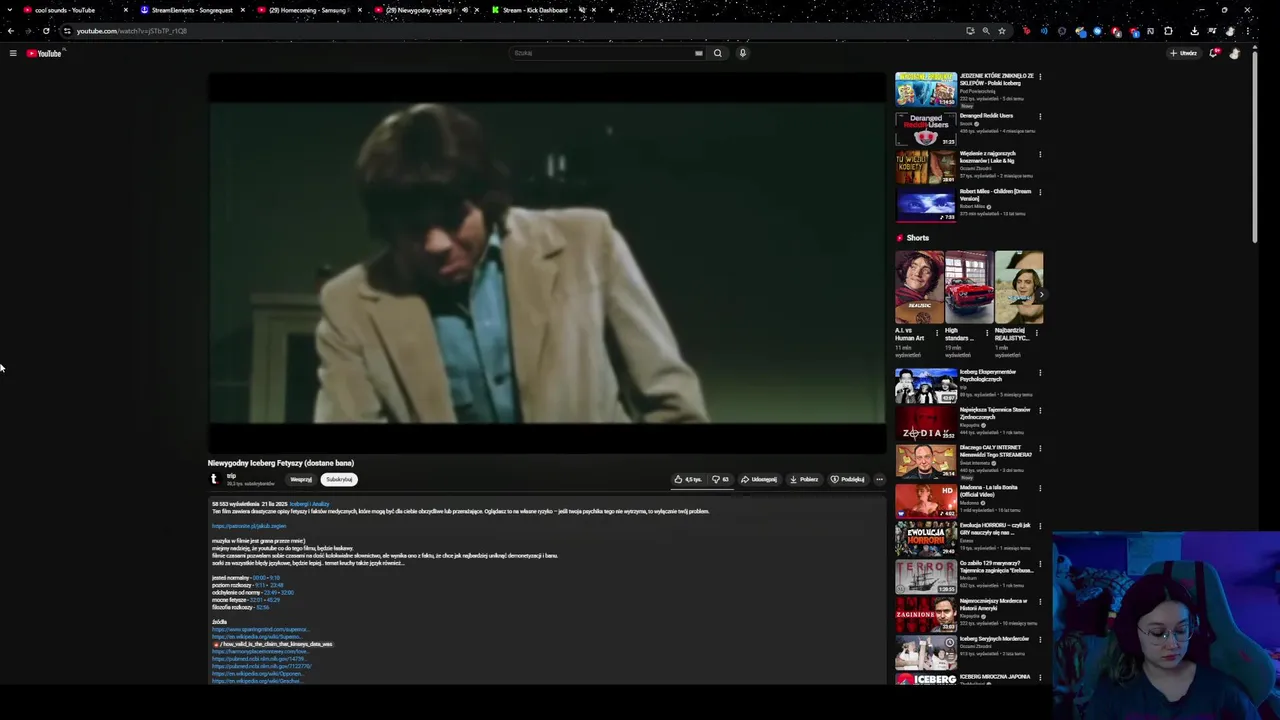Start voice search with the microphone icon
Screen dimensions: 1280x720
pyautogui.click(x=742, y=53)
